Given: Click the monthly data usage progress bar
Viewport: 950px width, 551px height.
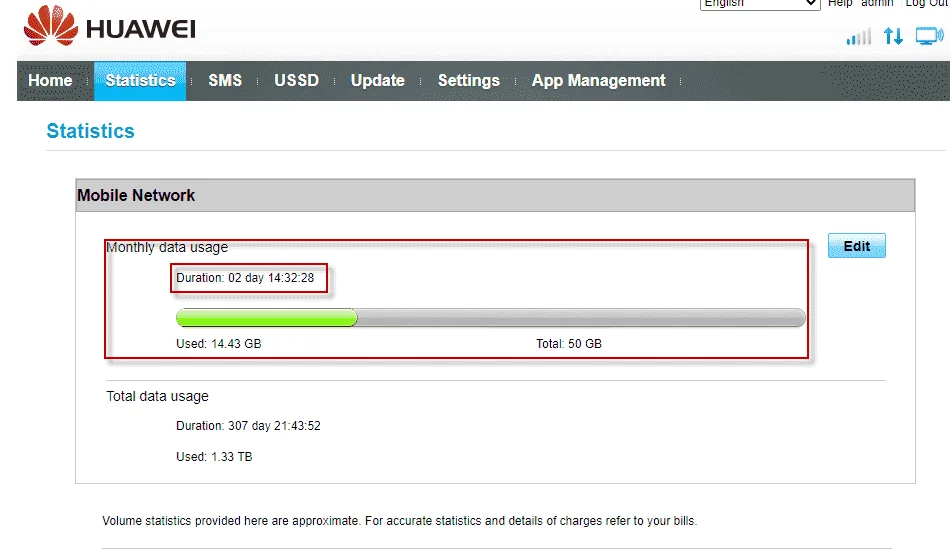Looking at the screenshot, I should [490, 318].
